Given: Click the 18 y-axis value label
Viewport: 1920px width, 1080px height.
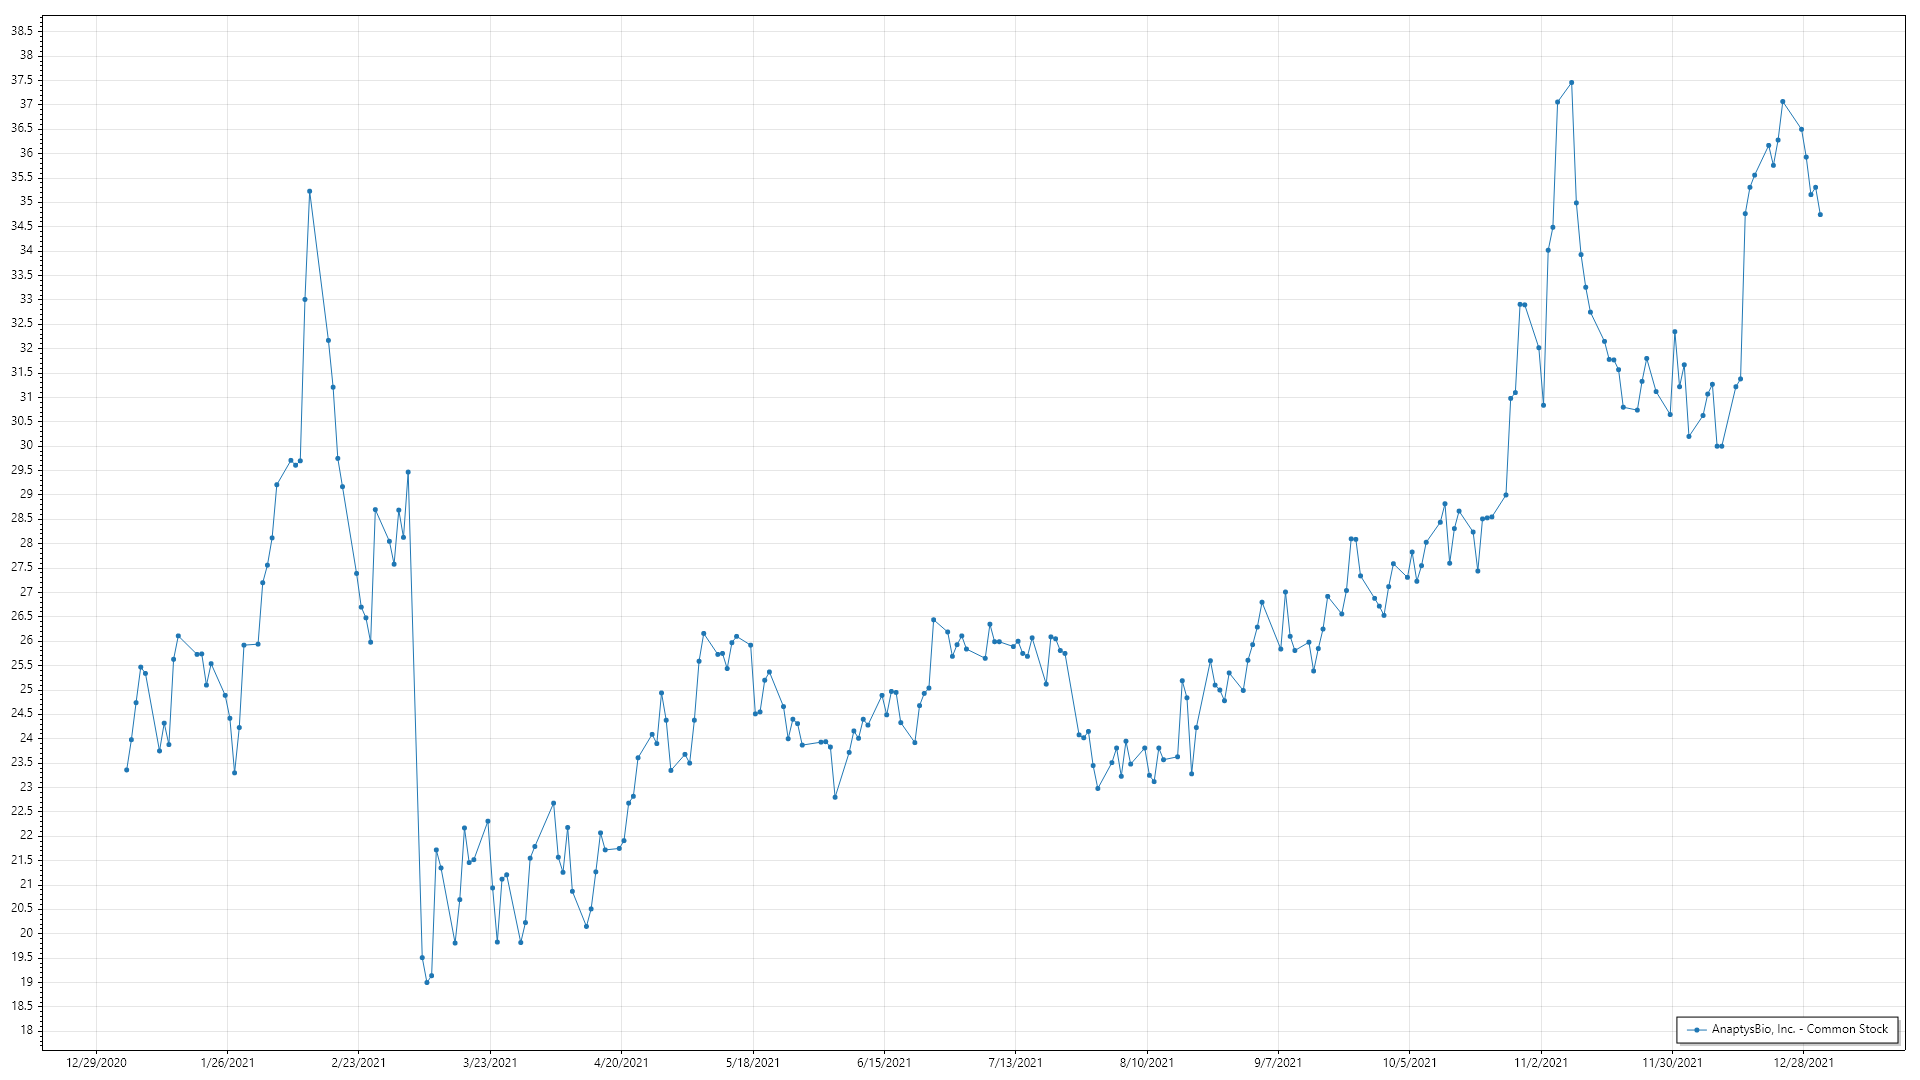Looking at the screenshot, I should (26, 1030).
